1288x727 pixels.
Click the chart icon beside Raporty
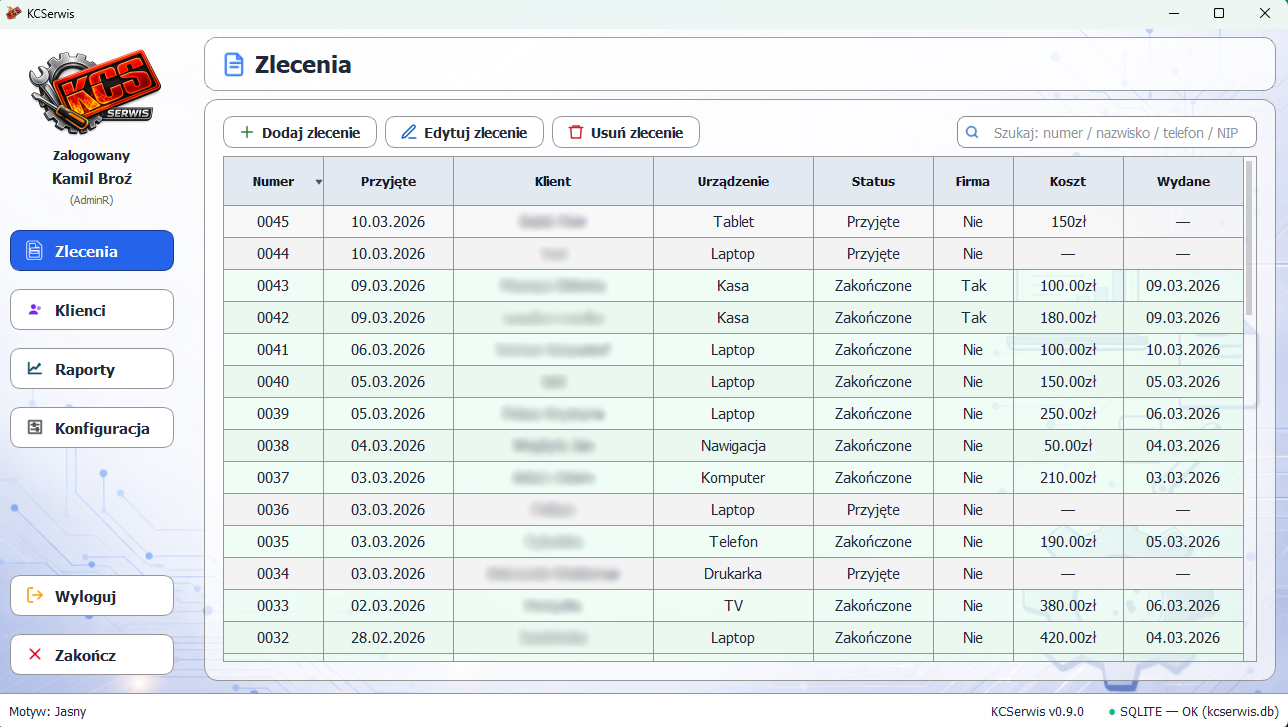[x=35, y=369]
